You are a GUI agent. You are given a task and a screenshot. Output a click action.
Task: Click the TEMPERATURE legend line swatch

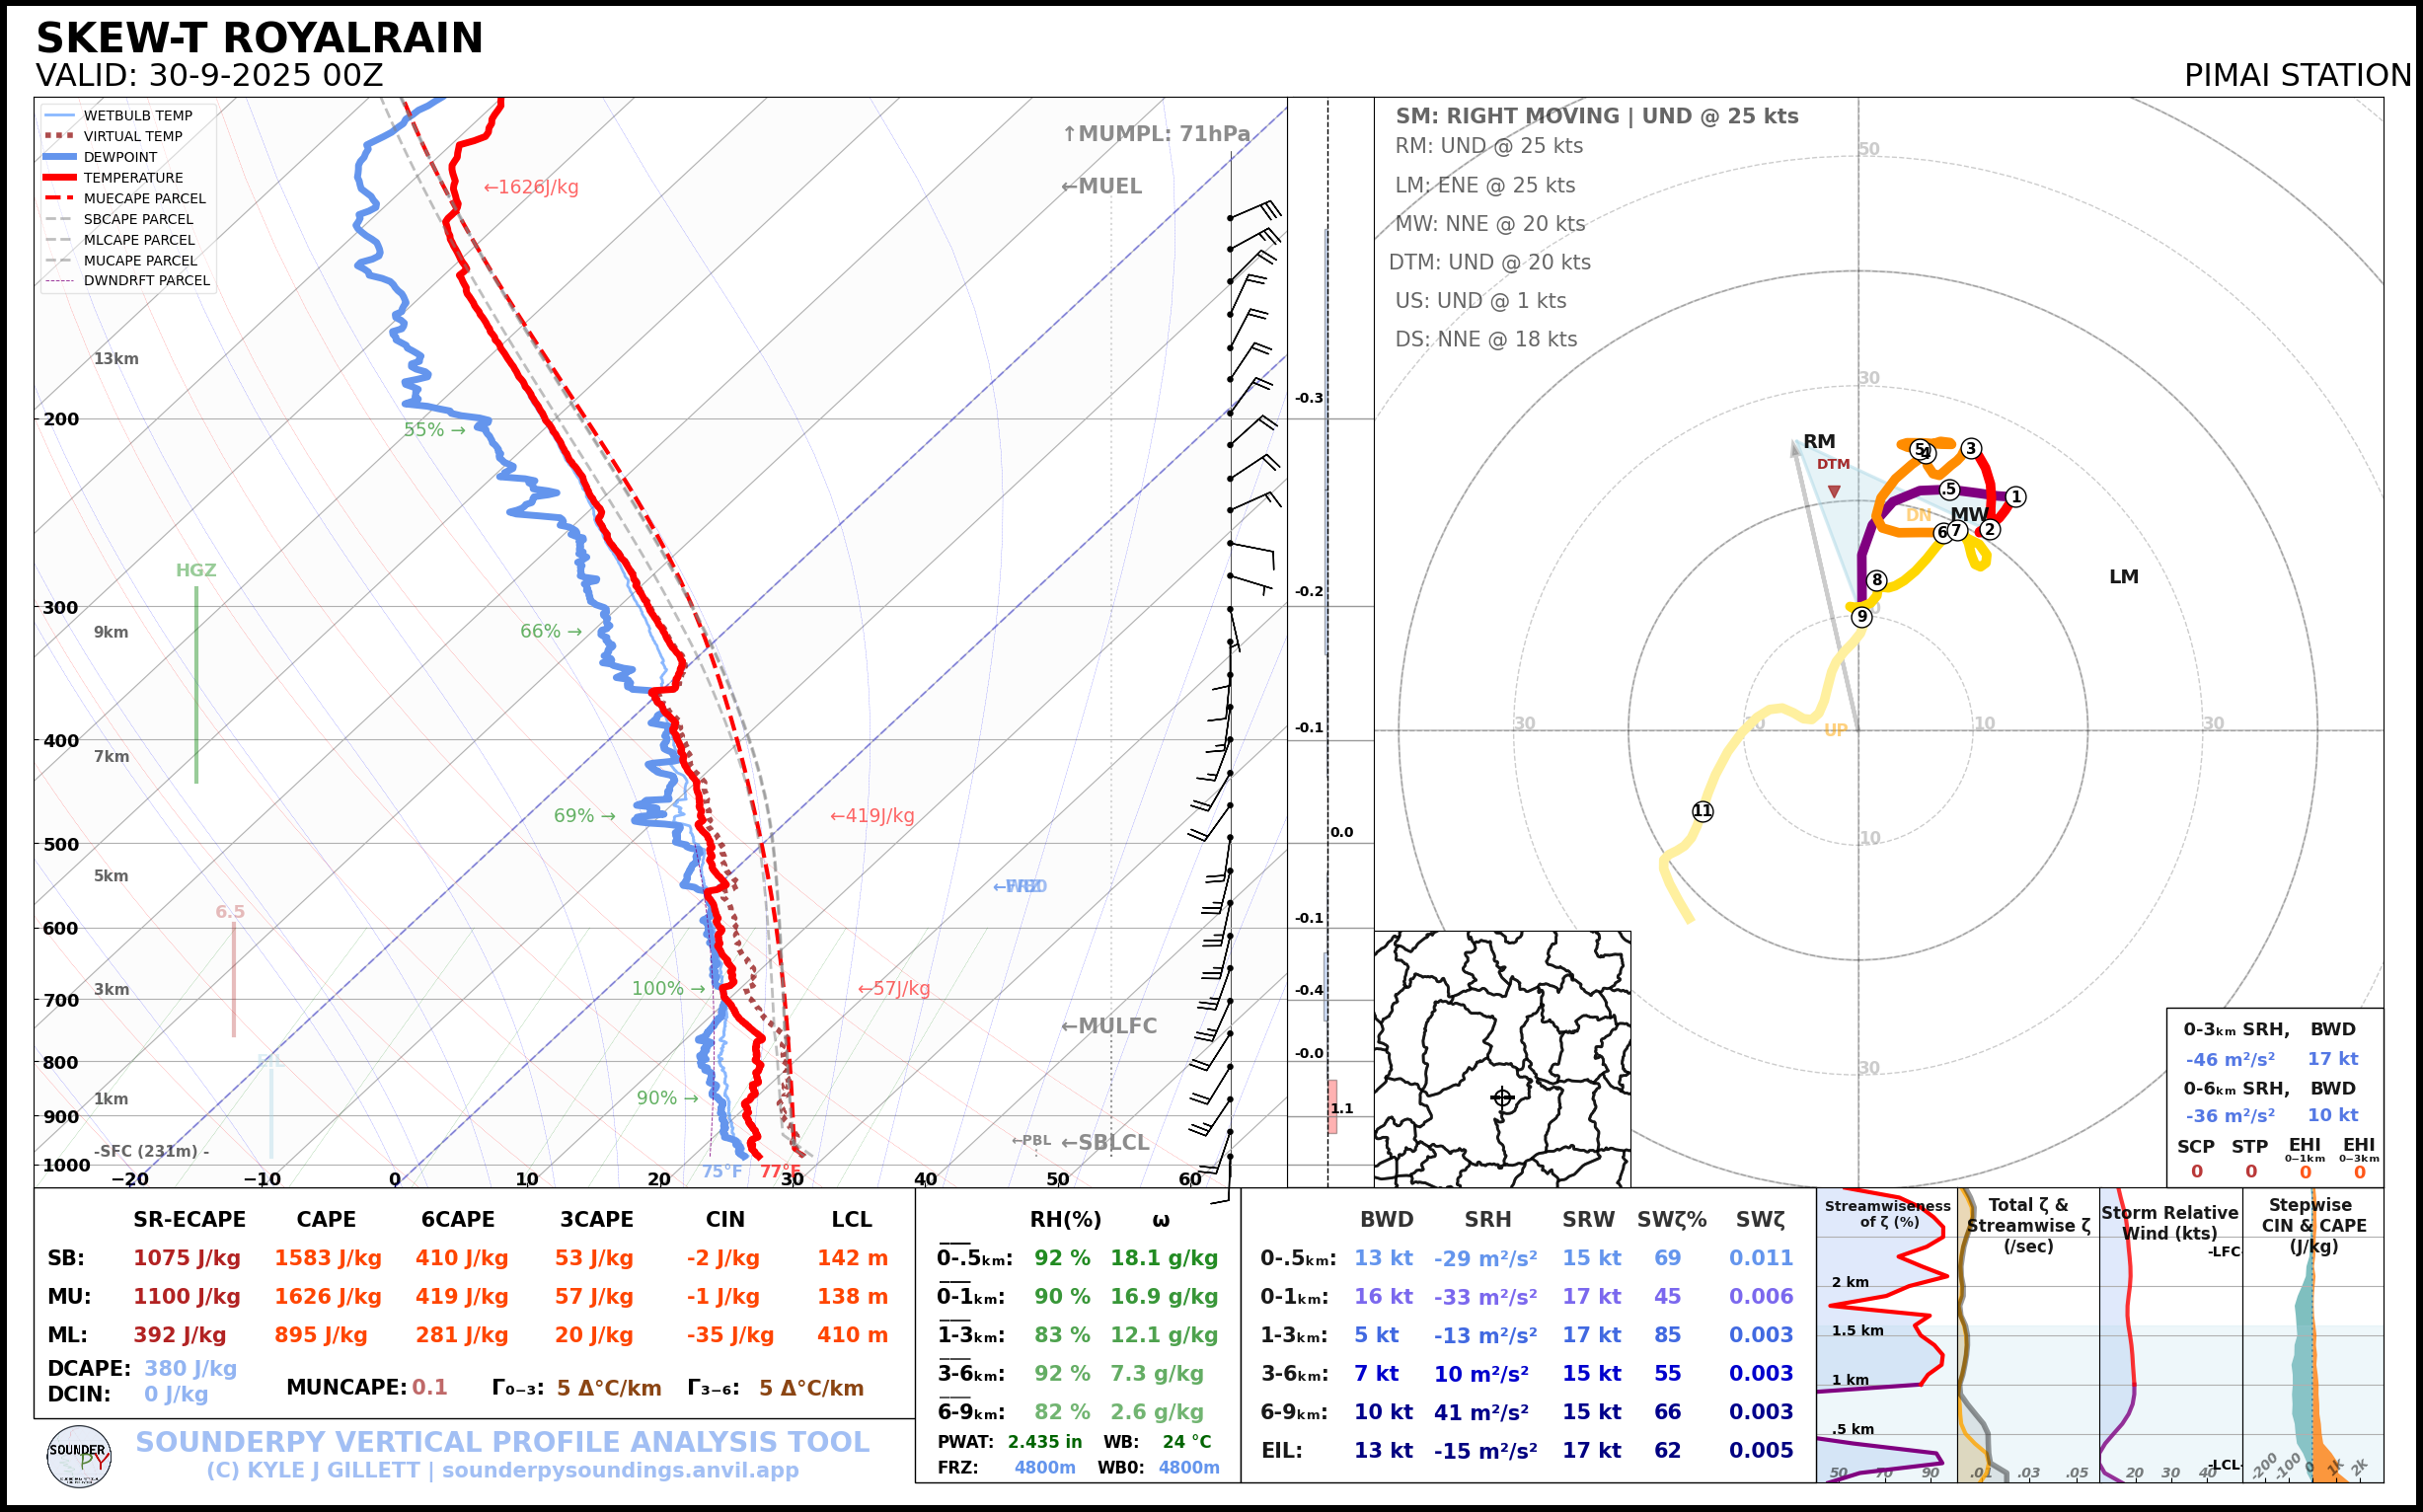(x=60, y=178)
